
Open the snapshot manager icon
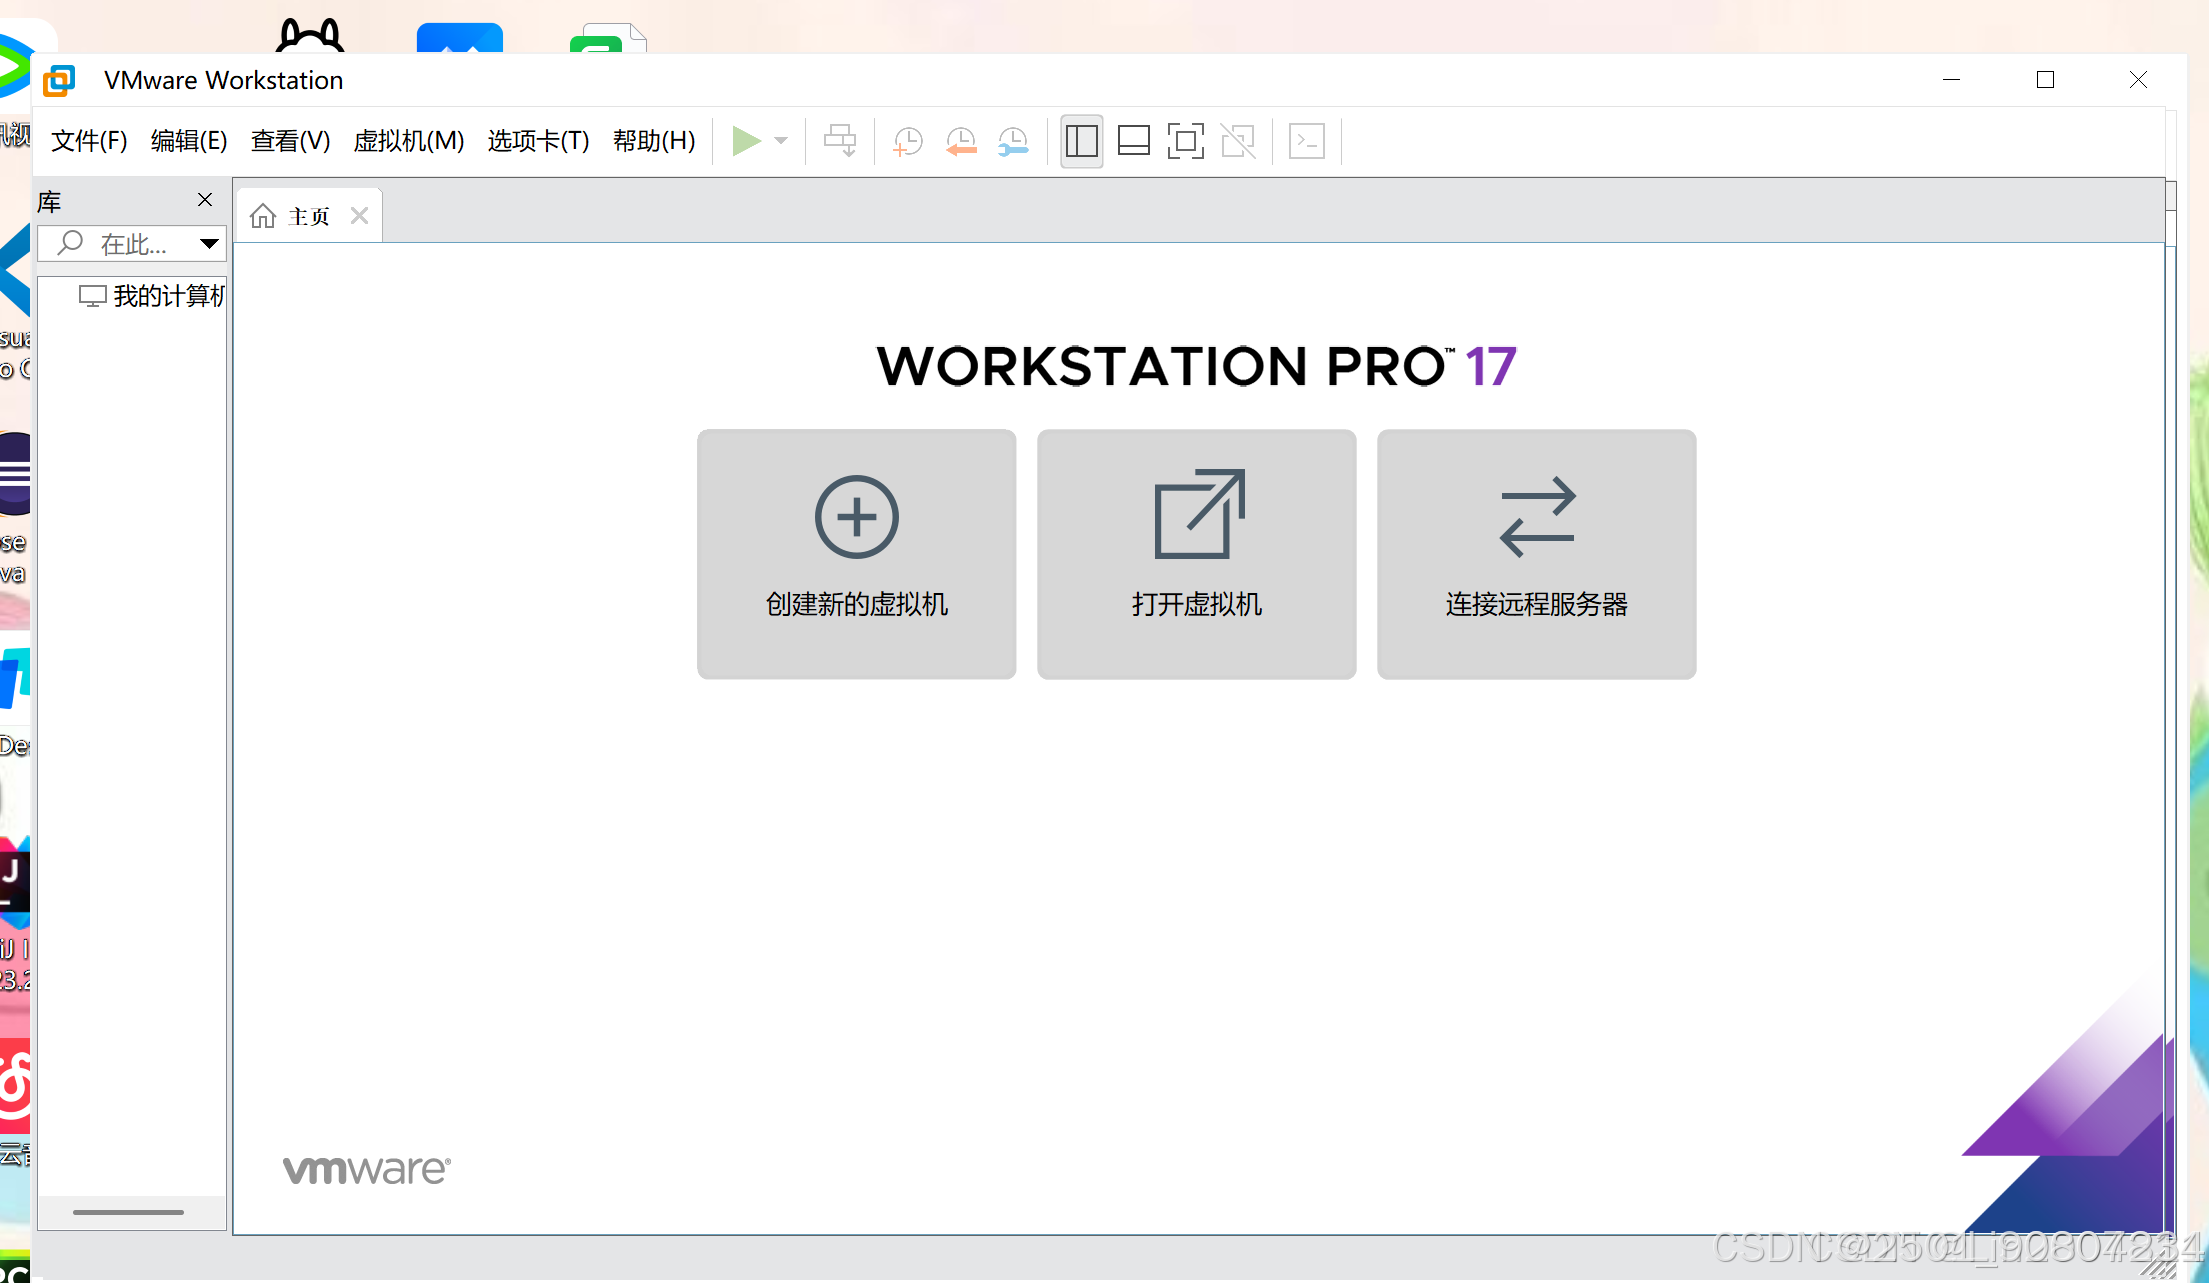pos(1013,141)
